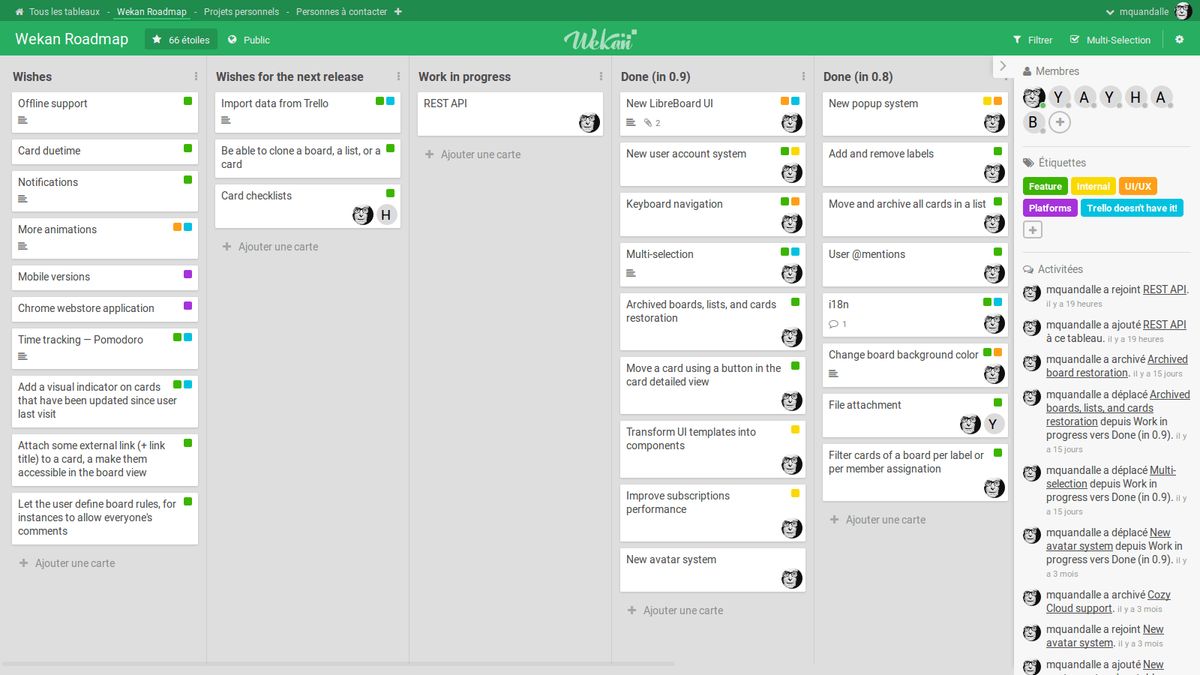The image size is (1200, 675).
Task: Switch to Personnes à contacter board
Action: [x=341, y=12]
